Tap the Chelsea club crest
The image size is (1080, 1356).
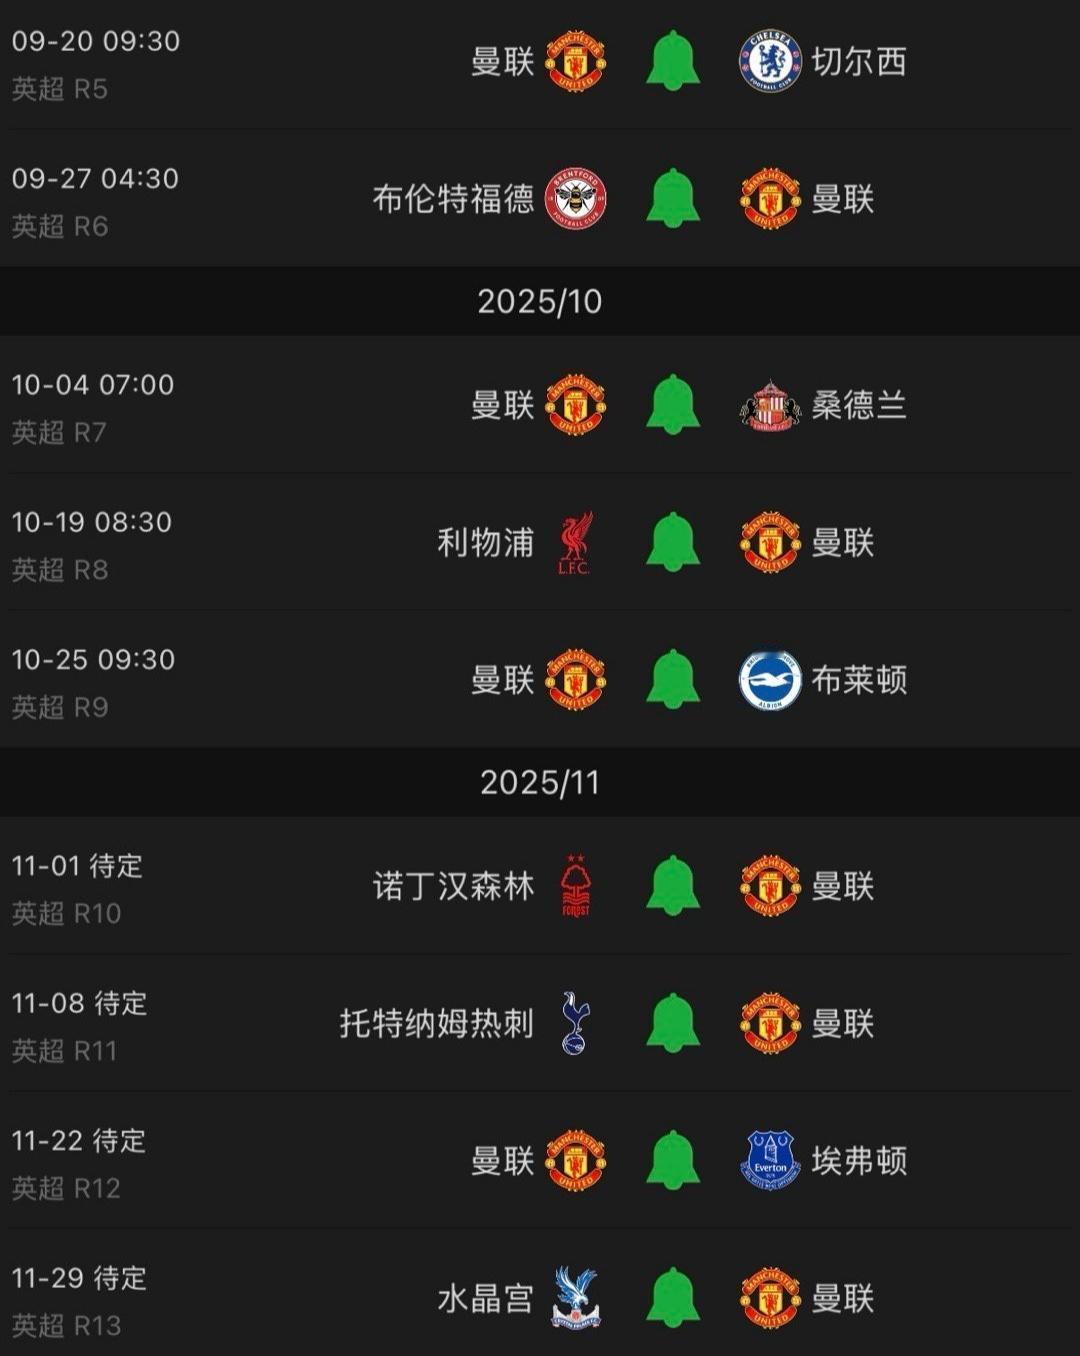tap(770, 61)
